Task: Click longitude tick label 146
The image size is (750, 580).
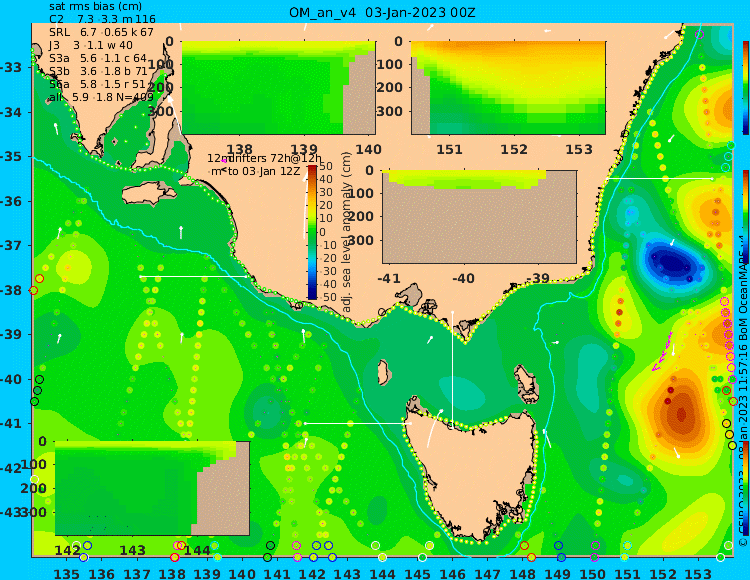Action: click(x=452, y=574)
